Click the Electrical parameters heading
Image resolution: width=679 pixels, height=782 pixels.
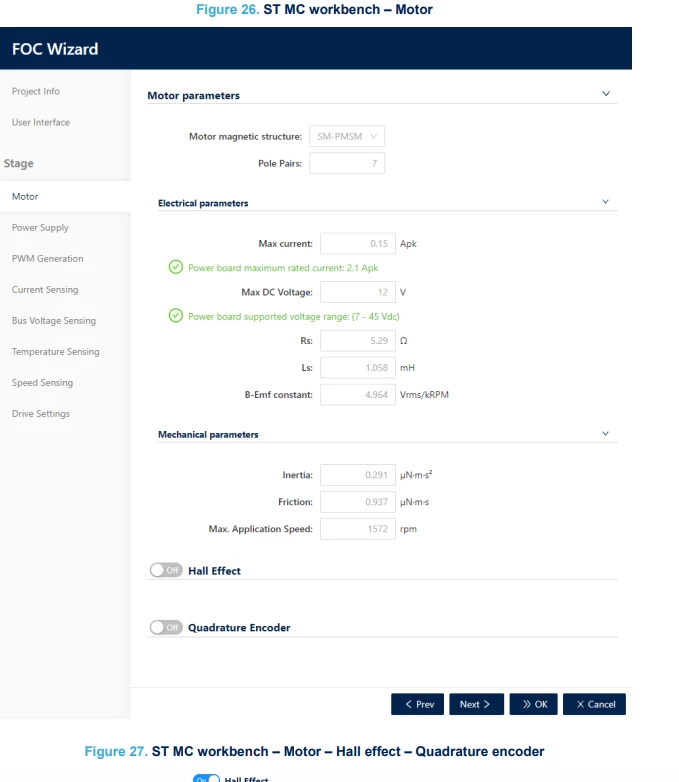[x=203, y=203]
